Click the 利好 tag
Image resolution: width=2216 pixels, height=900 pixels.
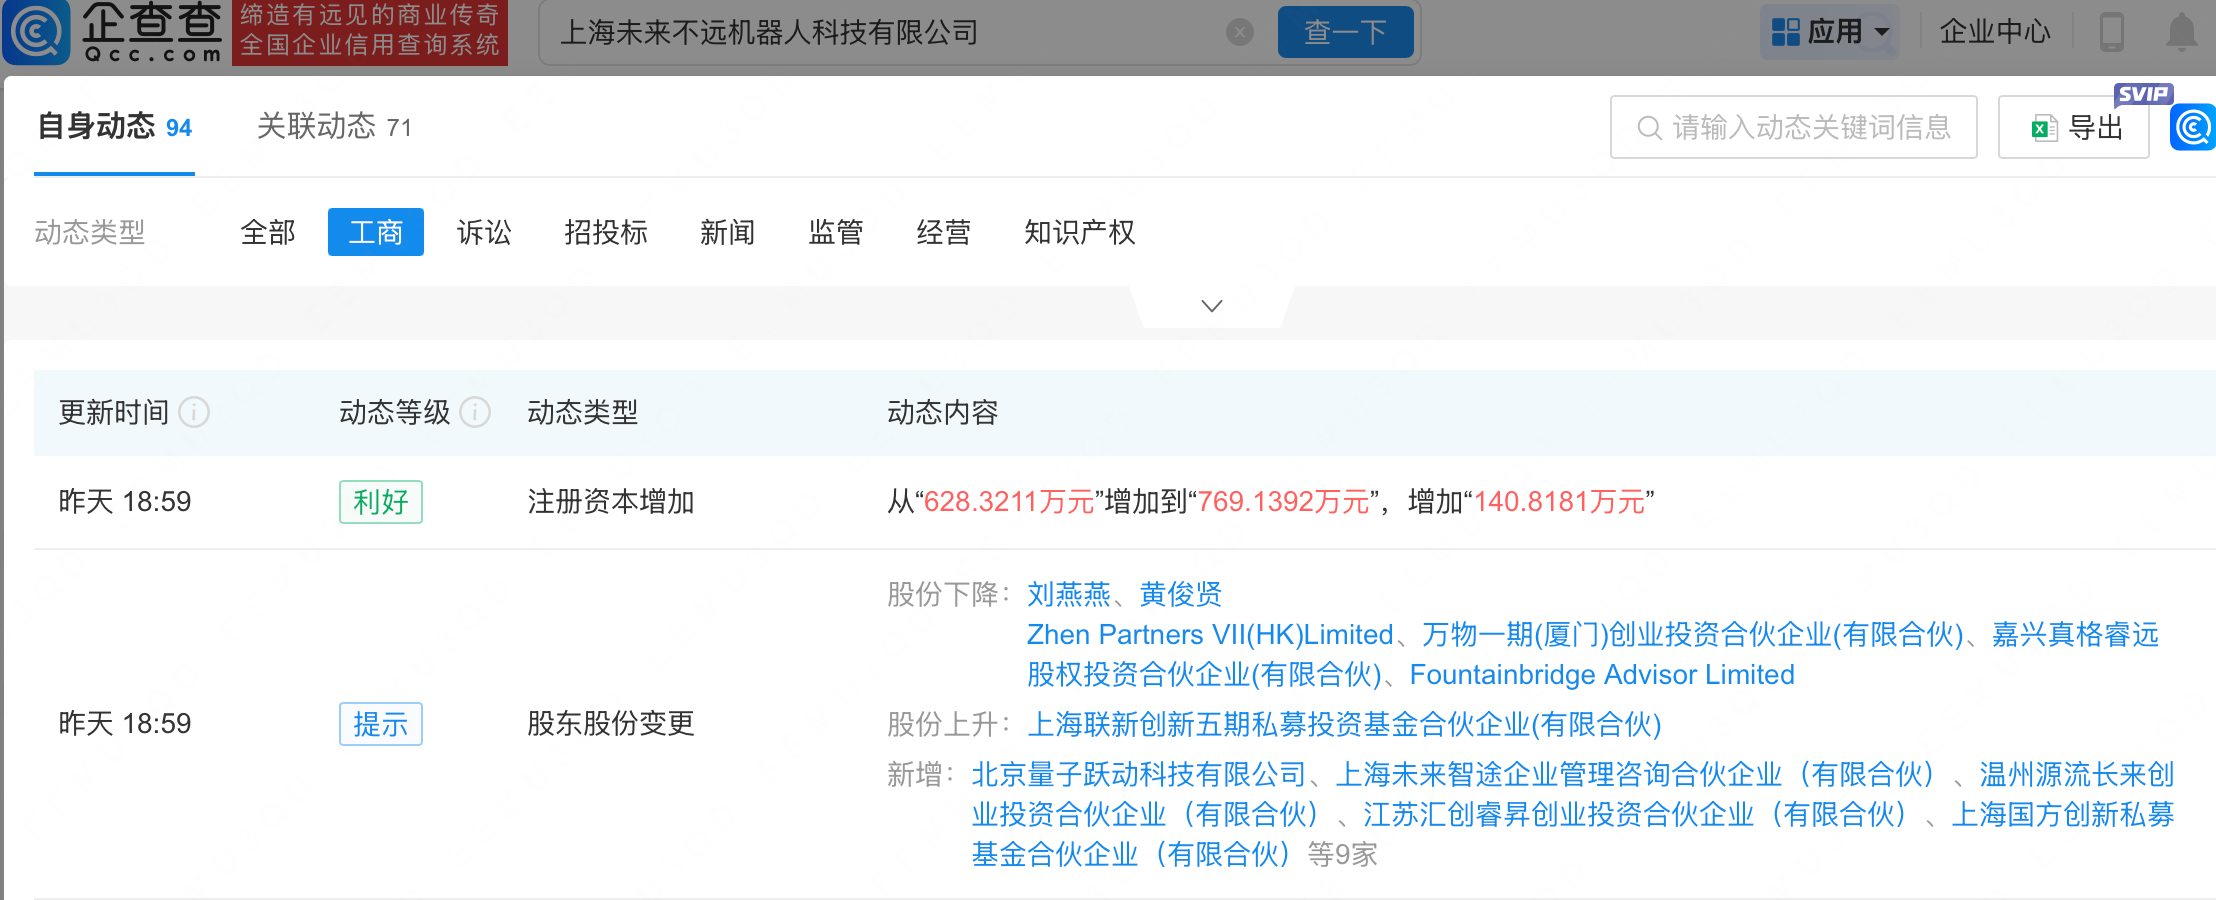381,502
